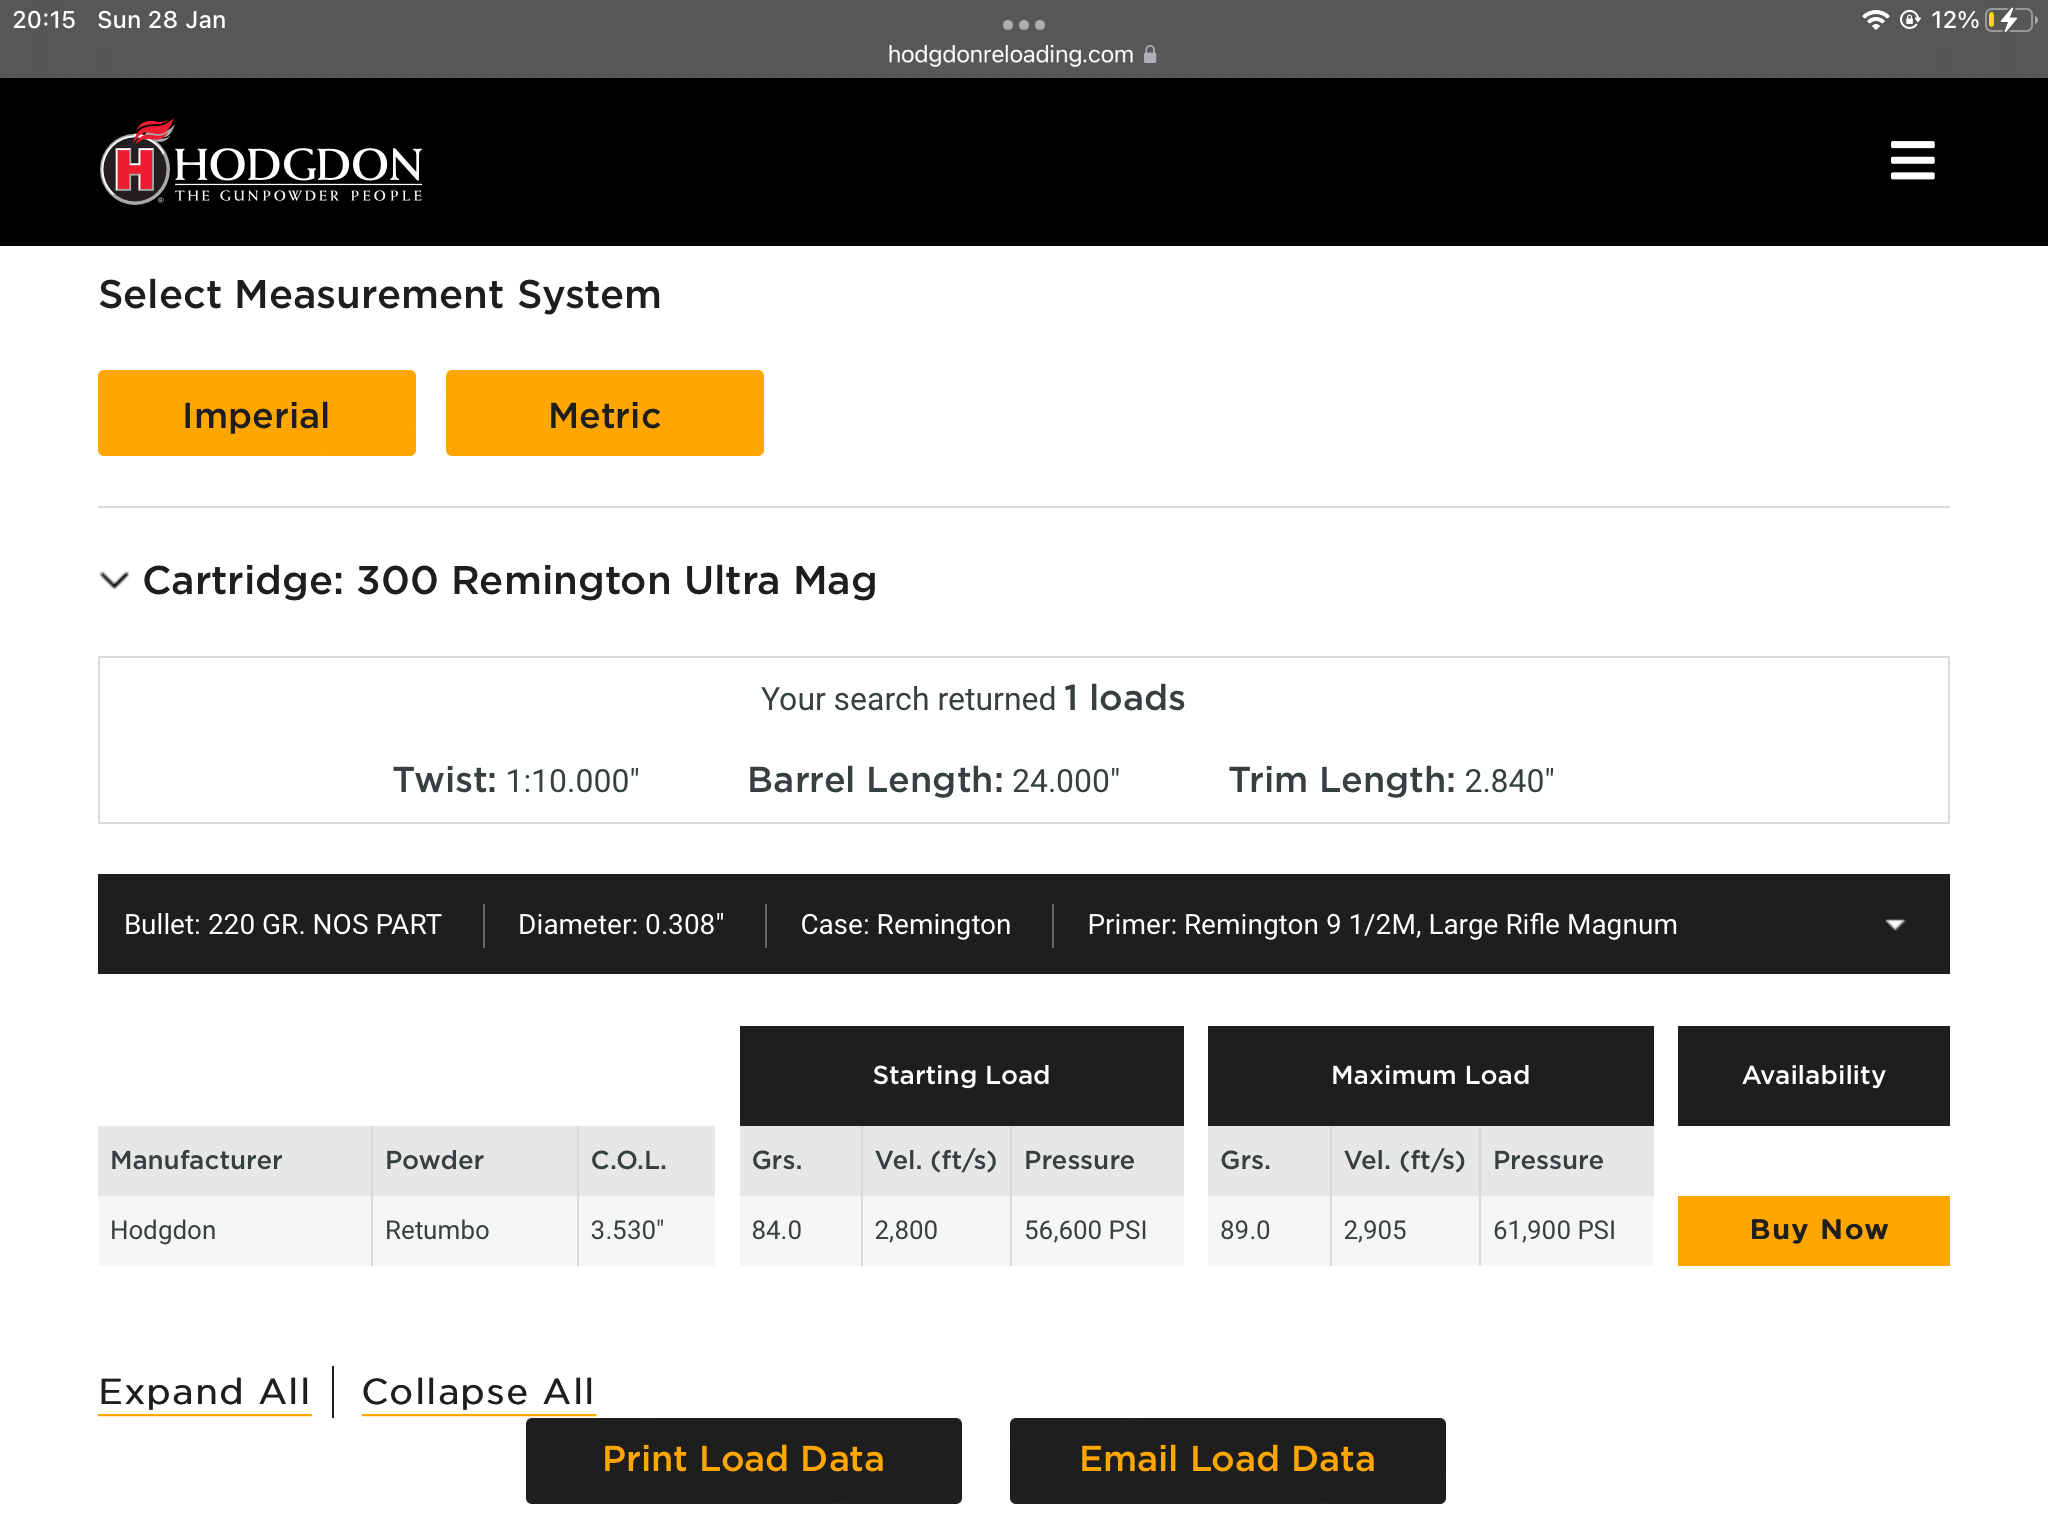
Task: Click the Powder column header
Action: pyautogui.click(x=475, y=1160)
